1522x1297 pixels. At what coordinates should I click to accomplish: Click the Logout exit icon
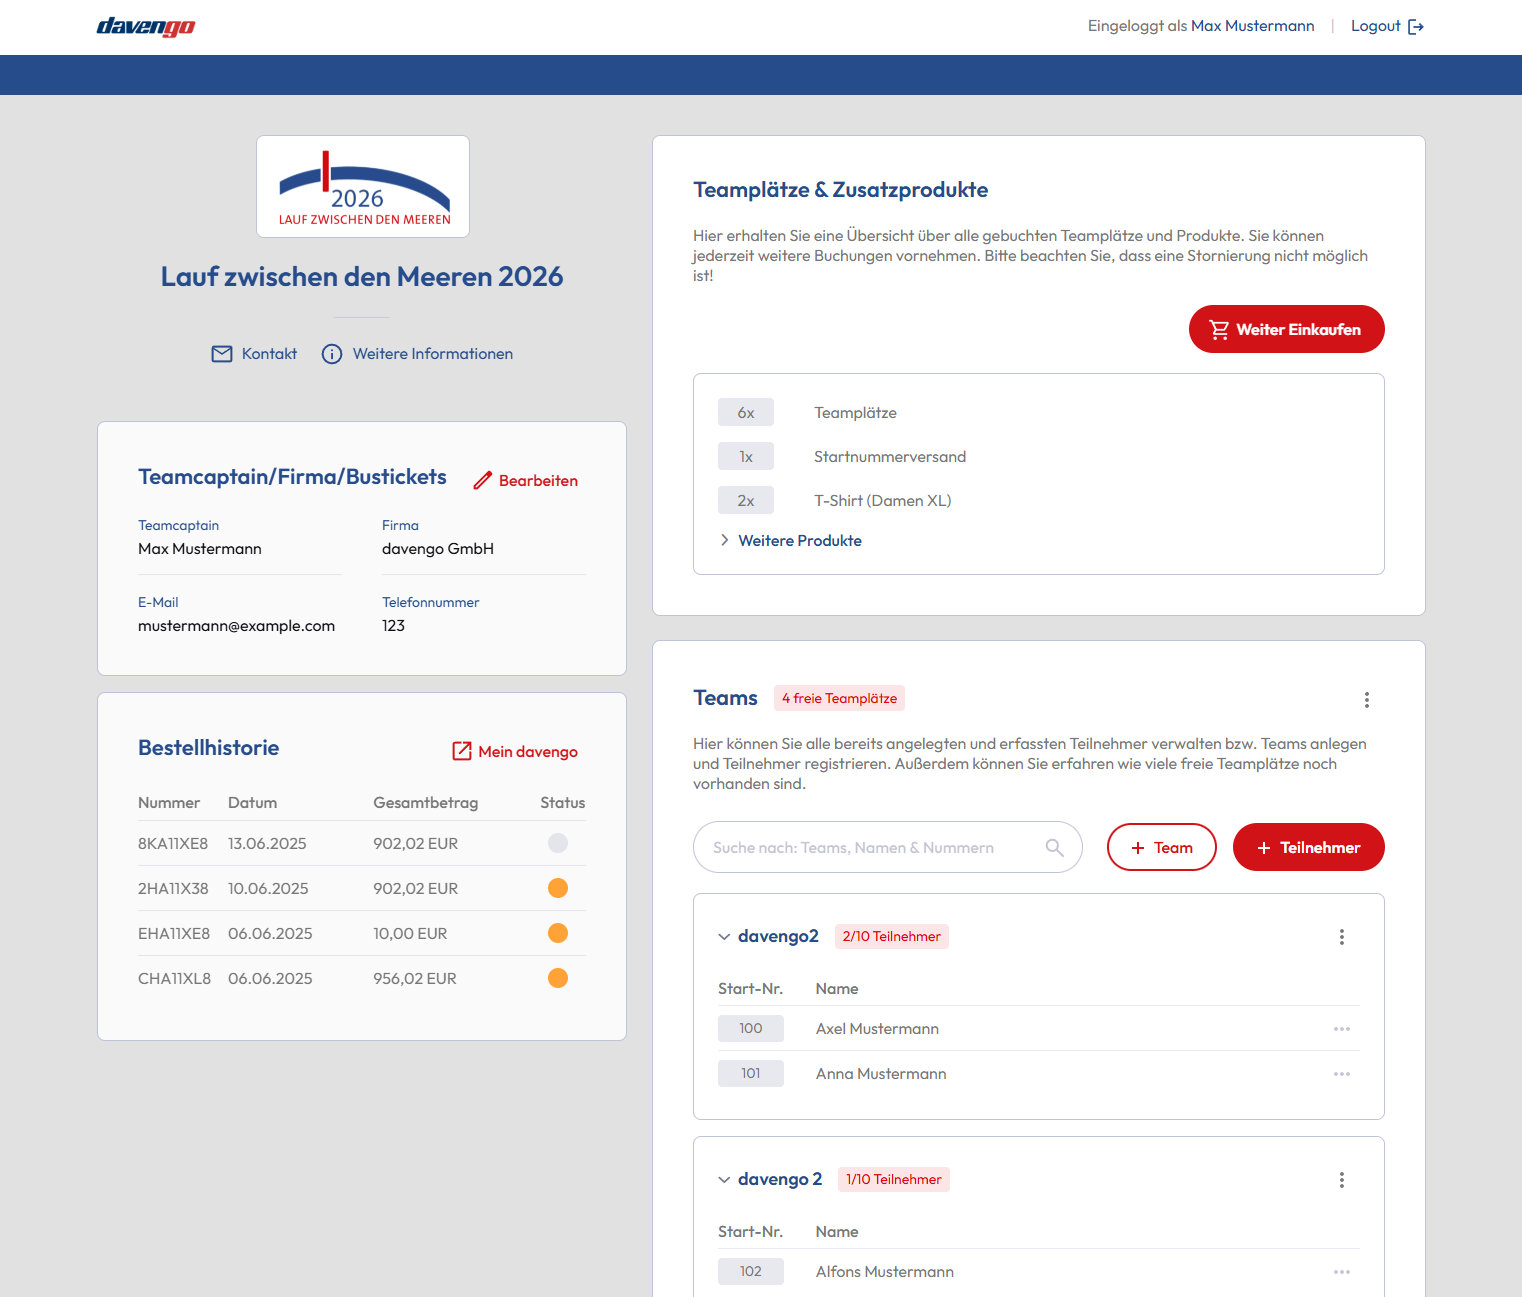pyautogui.click(x=1415, y=27)
